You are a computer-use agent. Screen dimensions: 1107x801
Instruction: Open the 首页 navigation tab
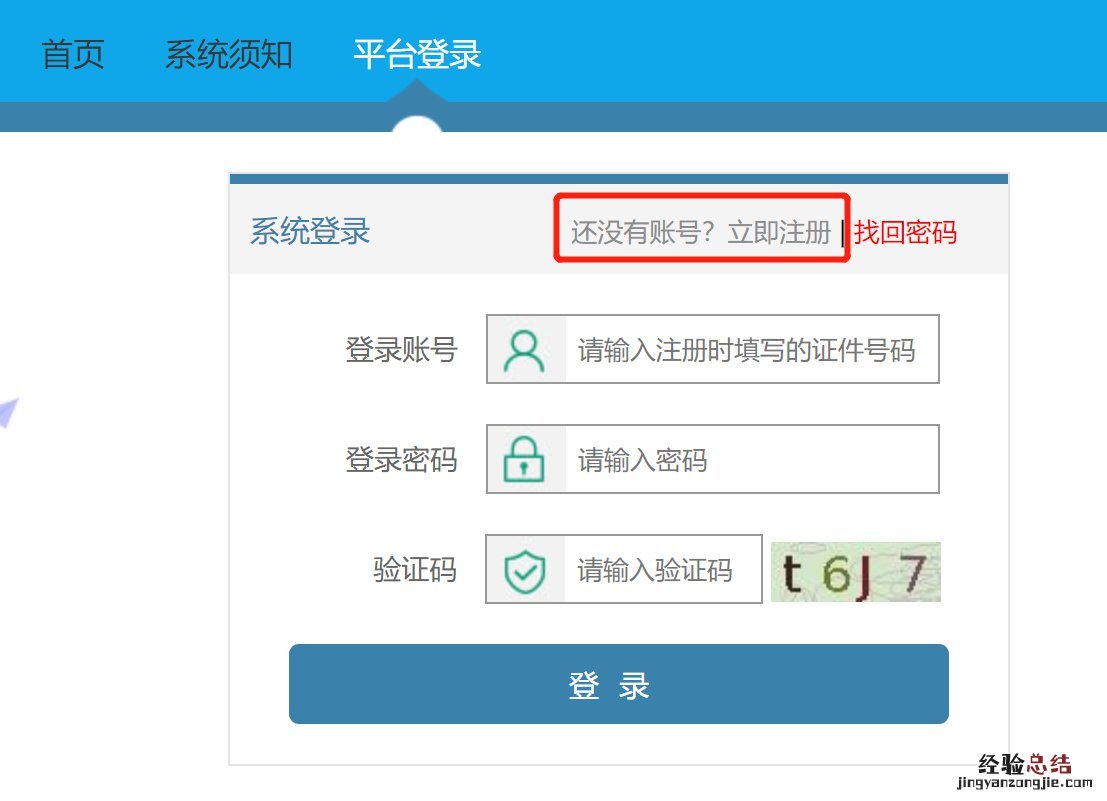click(73, 54)
